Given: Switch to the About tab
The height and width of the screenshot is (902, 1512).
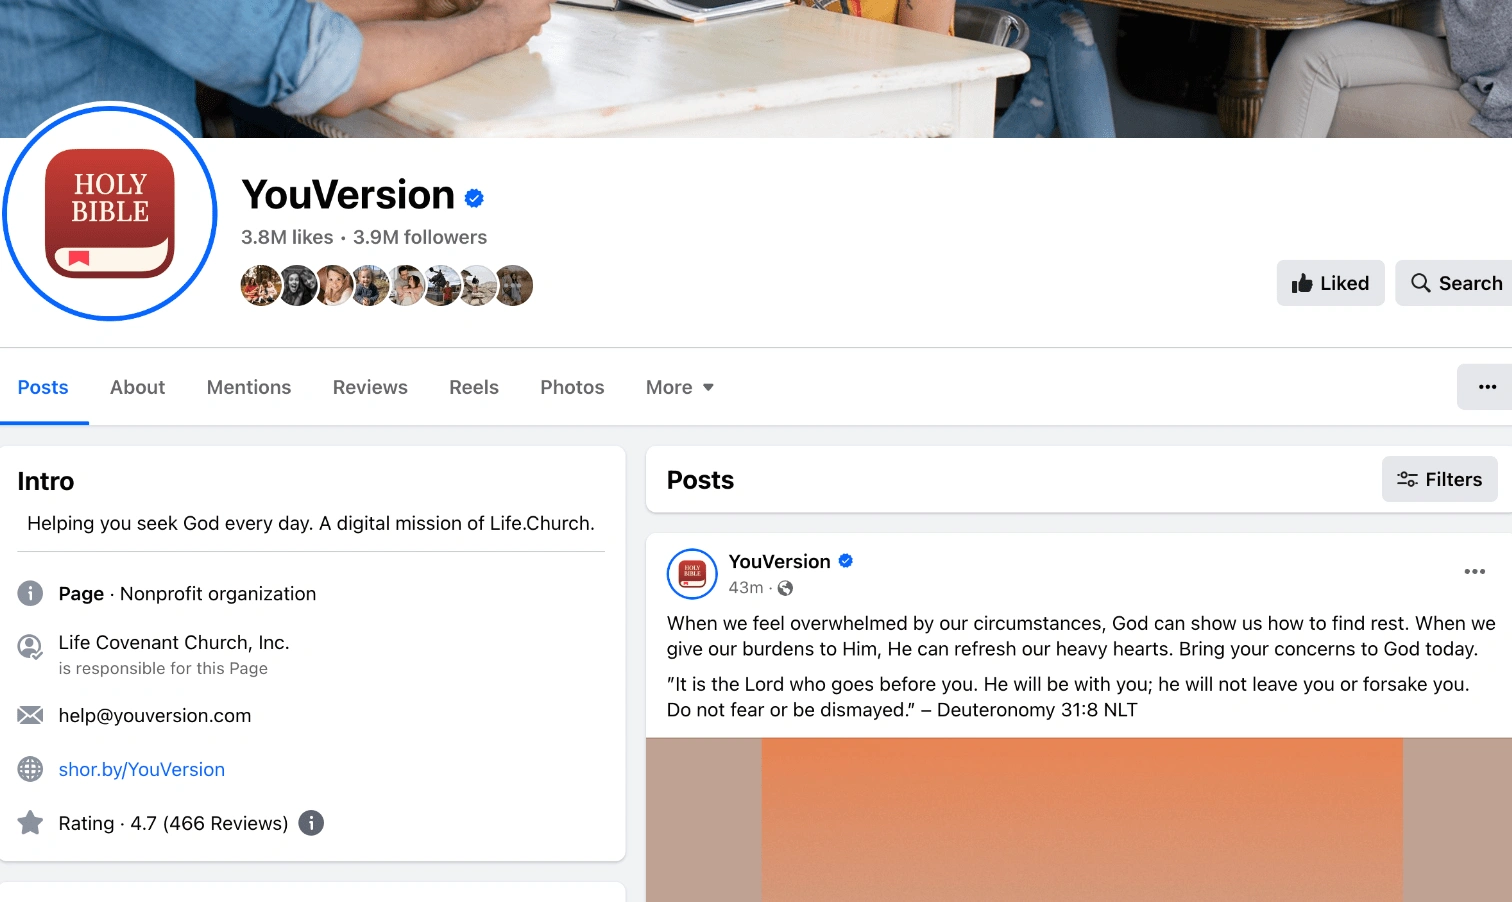Looking at the screenshot, I should point(137,387).
